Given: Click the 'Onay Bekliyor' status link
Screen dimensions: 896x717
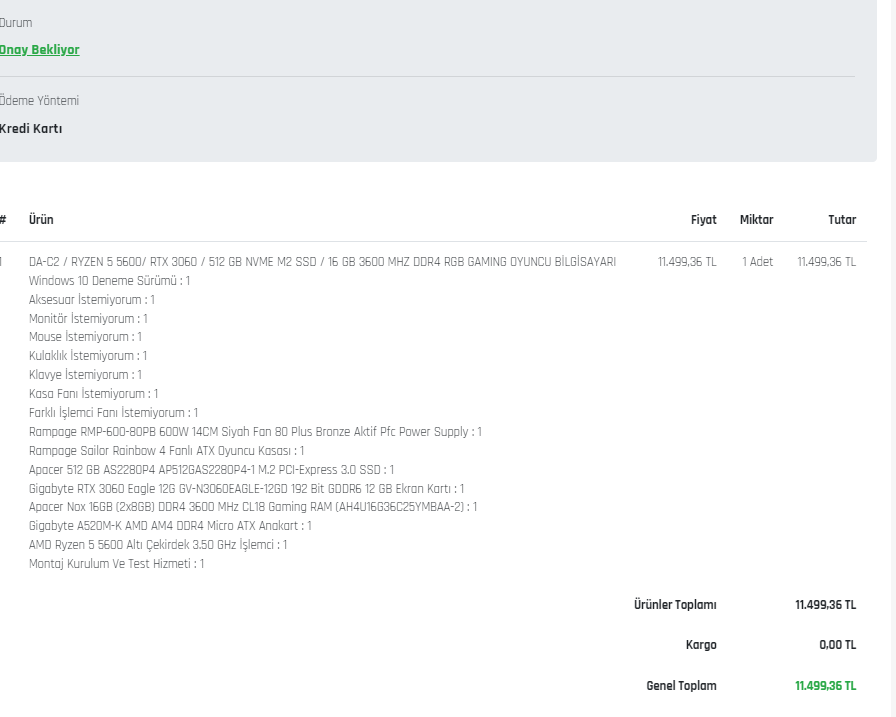Looking at the screenshot, I should [x=39, y=50].
